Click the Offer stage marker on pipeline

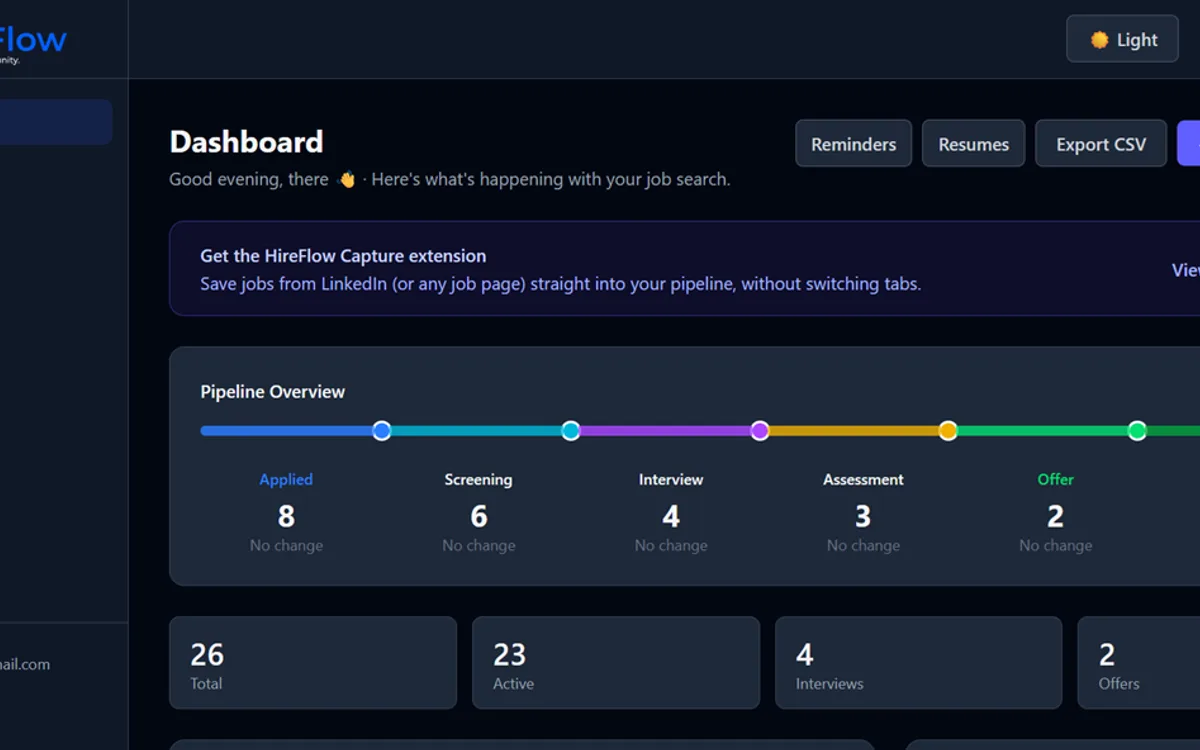1137,431
